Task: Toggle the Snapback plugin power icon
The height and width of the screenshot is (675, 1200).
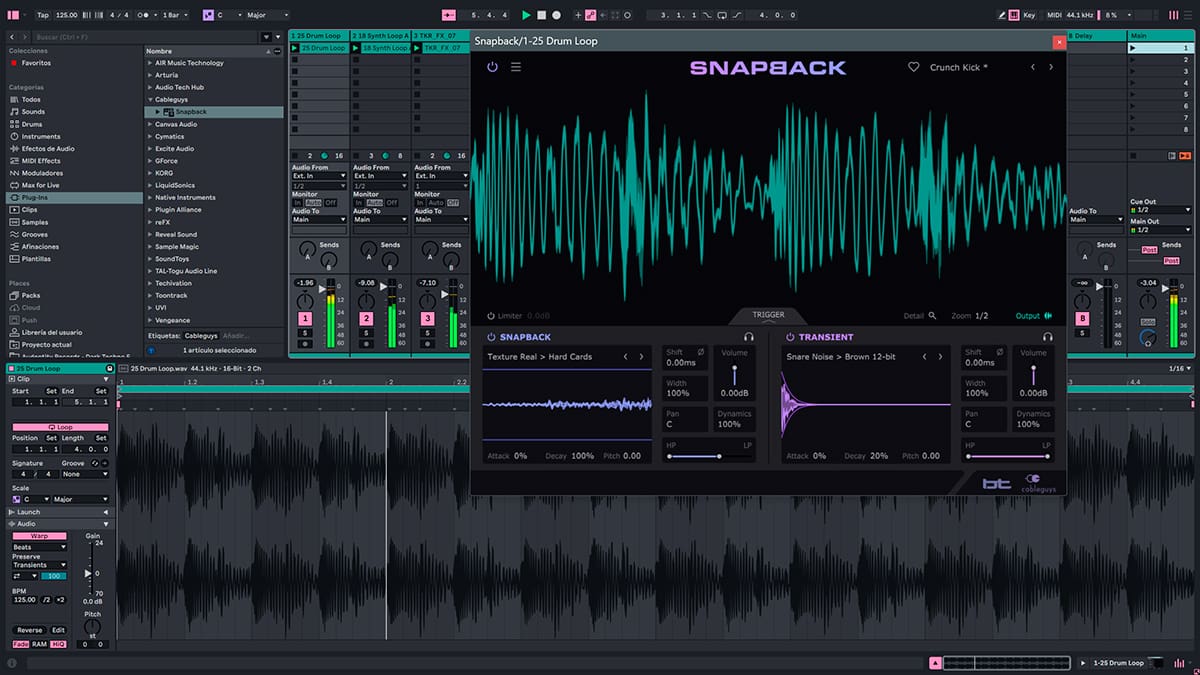Action: coord(492,67)
